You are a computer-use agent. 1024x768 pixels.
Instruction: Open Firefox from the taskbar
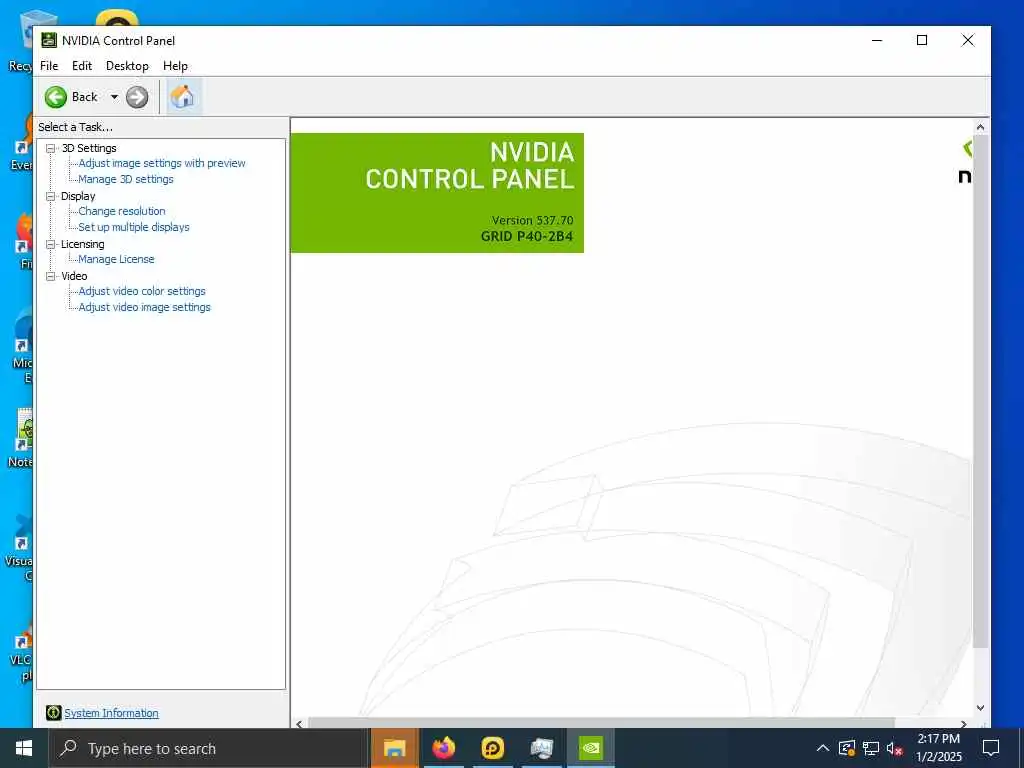tap(443, 748)
